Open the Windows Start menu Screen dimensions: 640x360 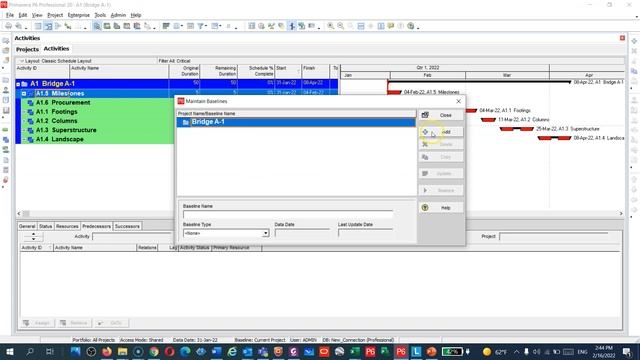[10, 351]
